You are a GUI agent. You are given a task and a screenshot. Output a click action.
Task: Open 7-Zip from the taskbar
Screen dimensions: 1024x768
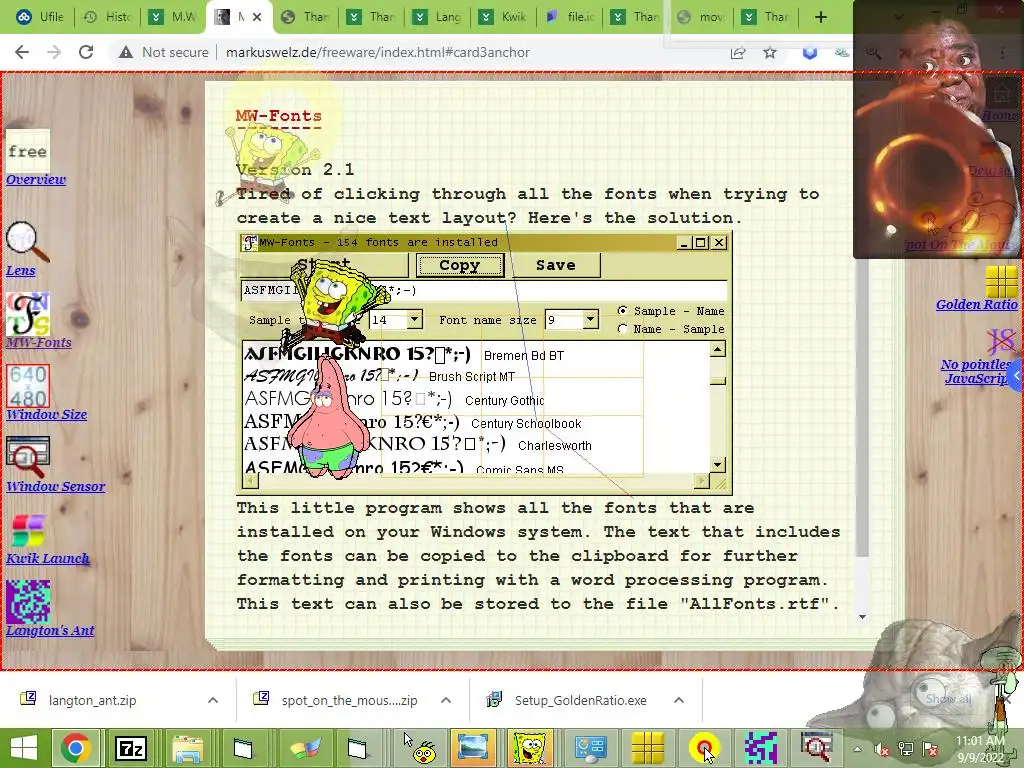[131, 748]
